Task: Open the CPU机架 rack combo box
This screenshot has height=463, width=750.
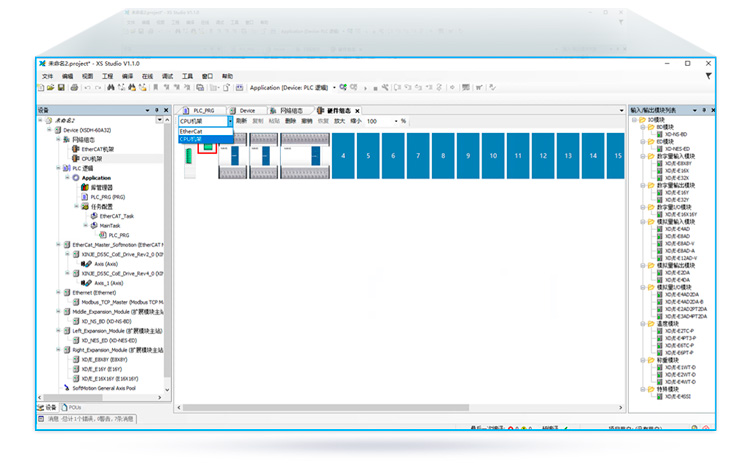Action: point(206,121)
